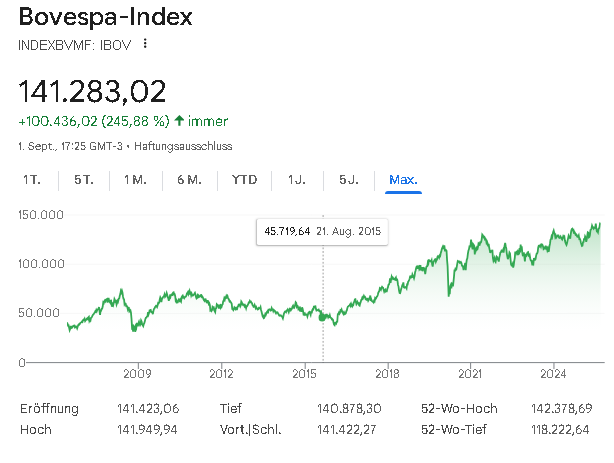Click the Eröffnung value 141.423,06
Image resolution: width=614 pixels, height=463 pixels.
point(150,409)
